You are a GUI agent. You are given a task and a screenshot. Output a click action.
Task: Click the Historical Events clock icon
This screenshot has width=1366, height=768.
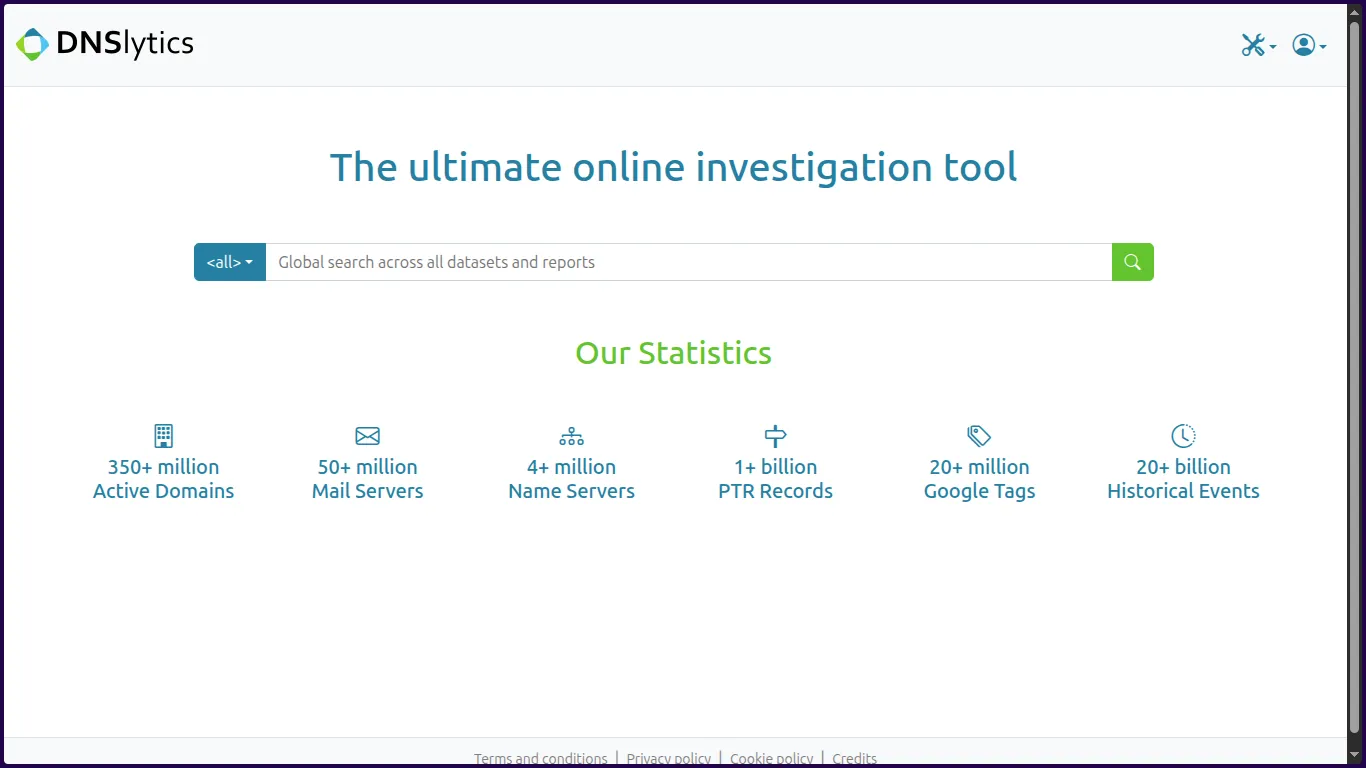[x=1183, y=436]
